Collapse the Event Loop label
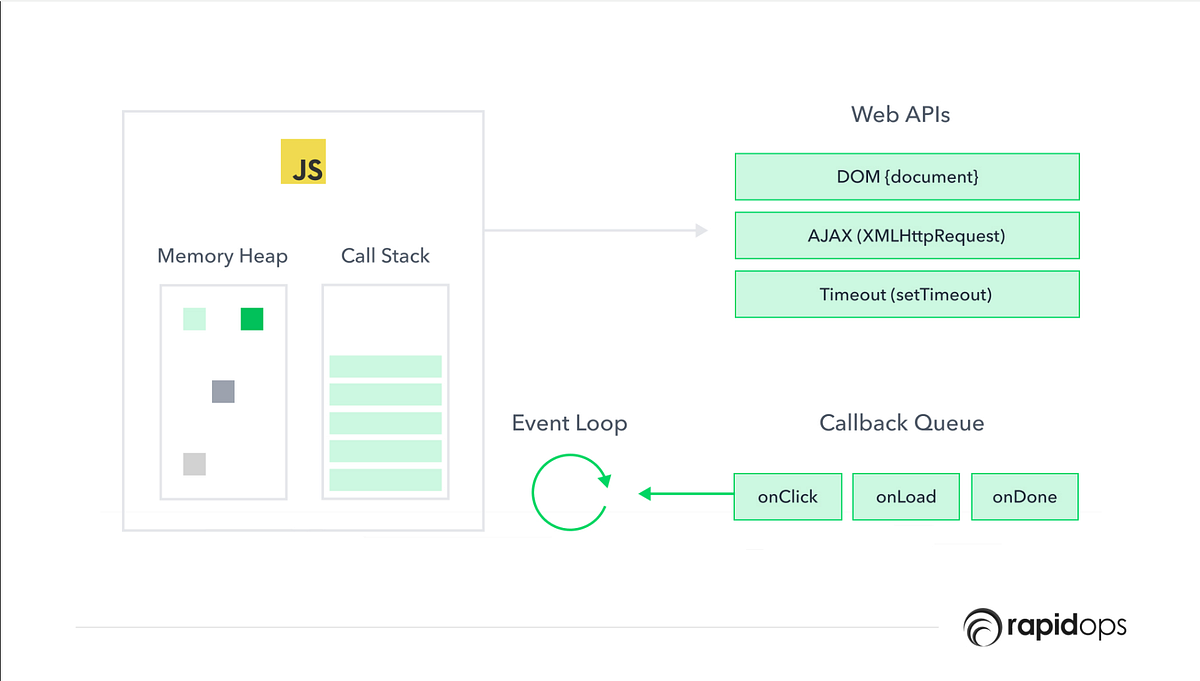The image size is (1200, 681). click(569, 423)
